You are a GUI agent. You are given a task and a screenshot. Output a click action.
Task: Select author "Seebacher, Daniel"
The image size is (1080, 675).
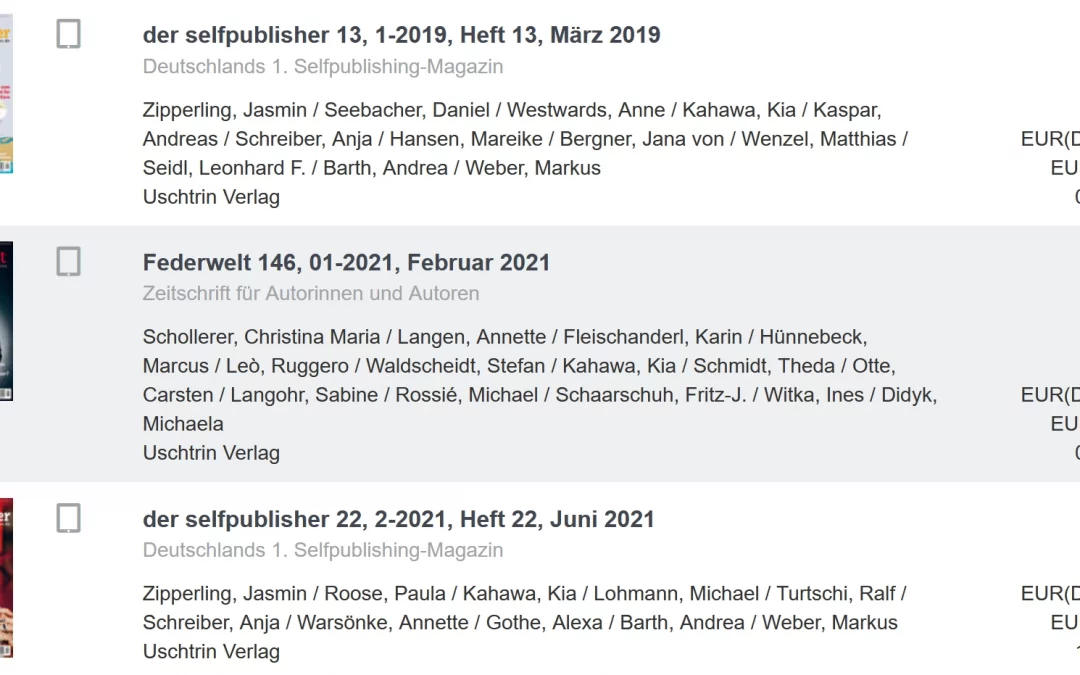(x=407, y=110)
